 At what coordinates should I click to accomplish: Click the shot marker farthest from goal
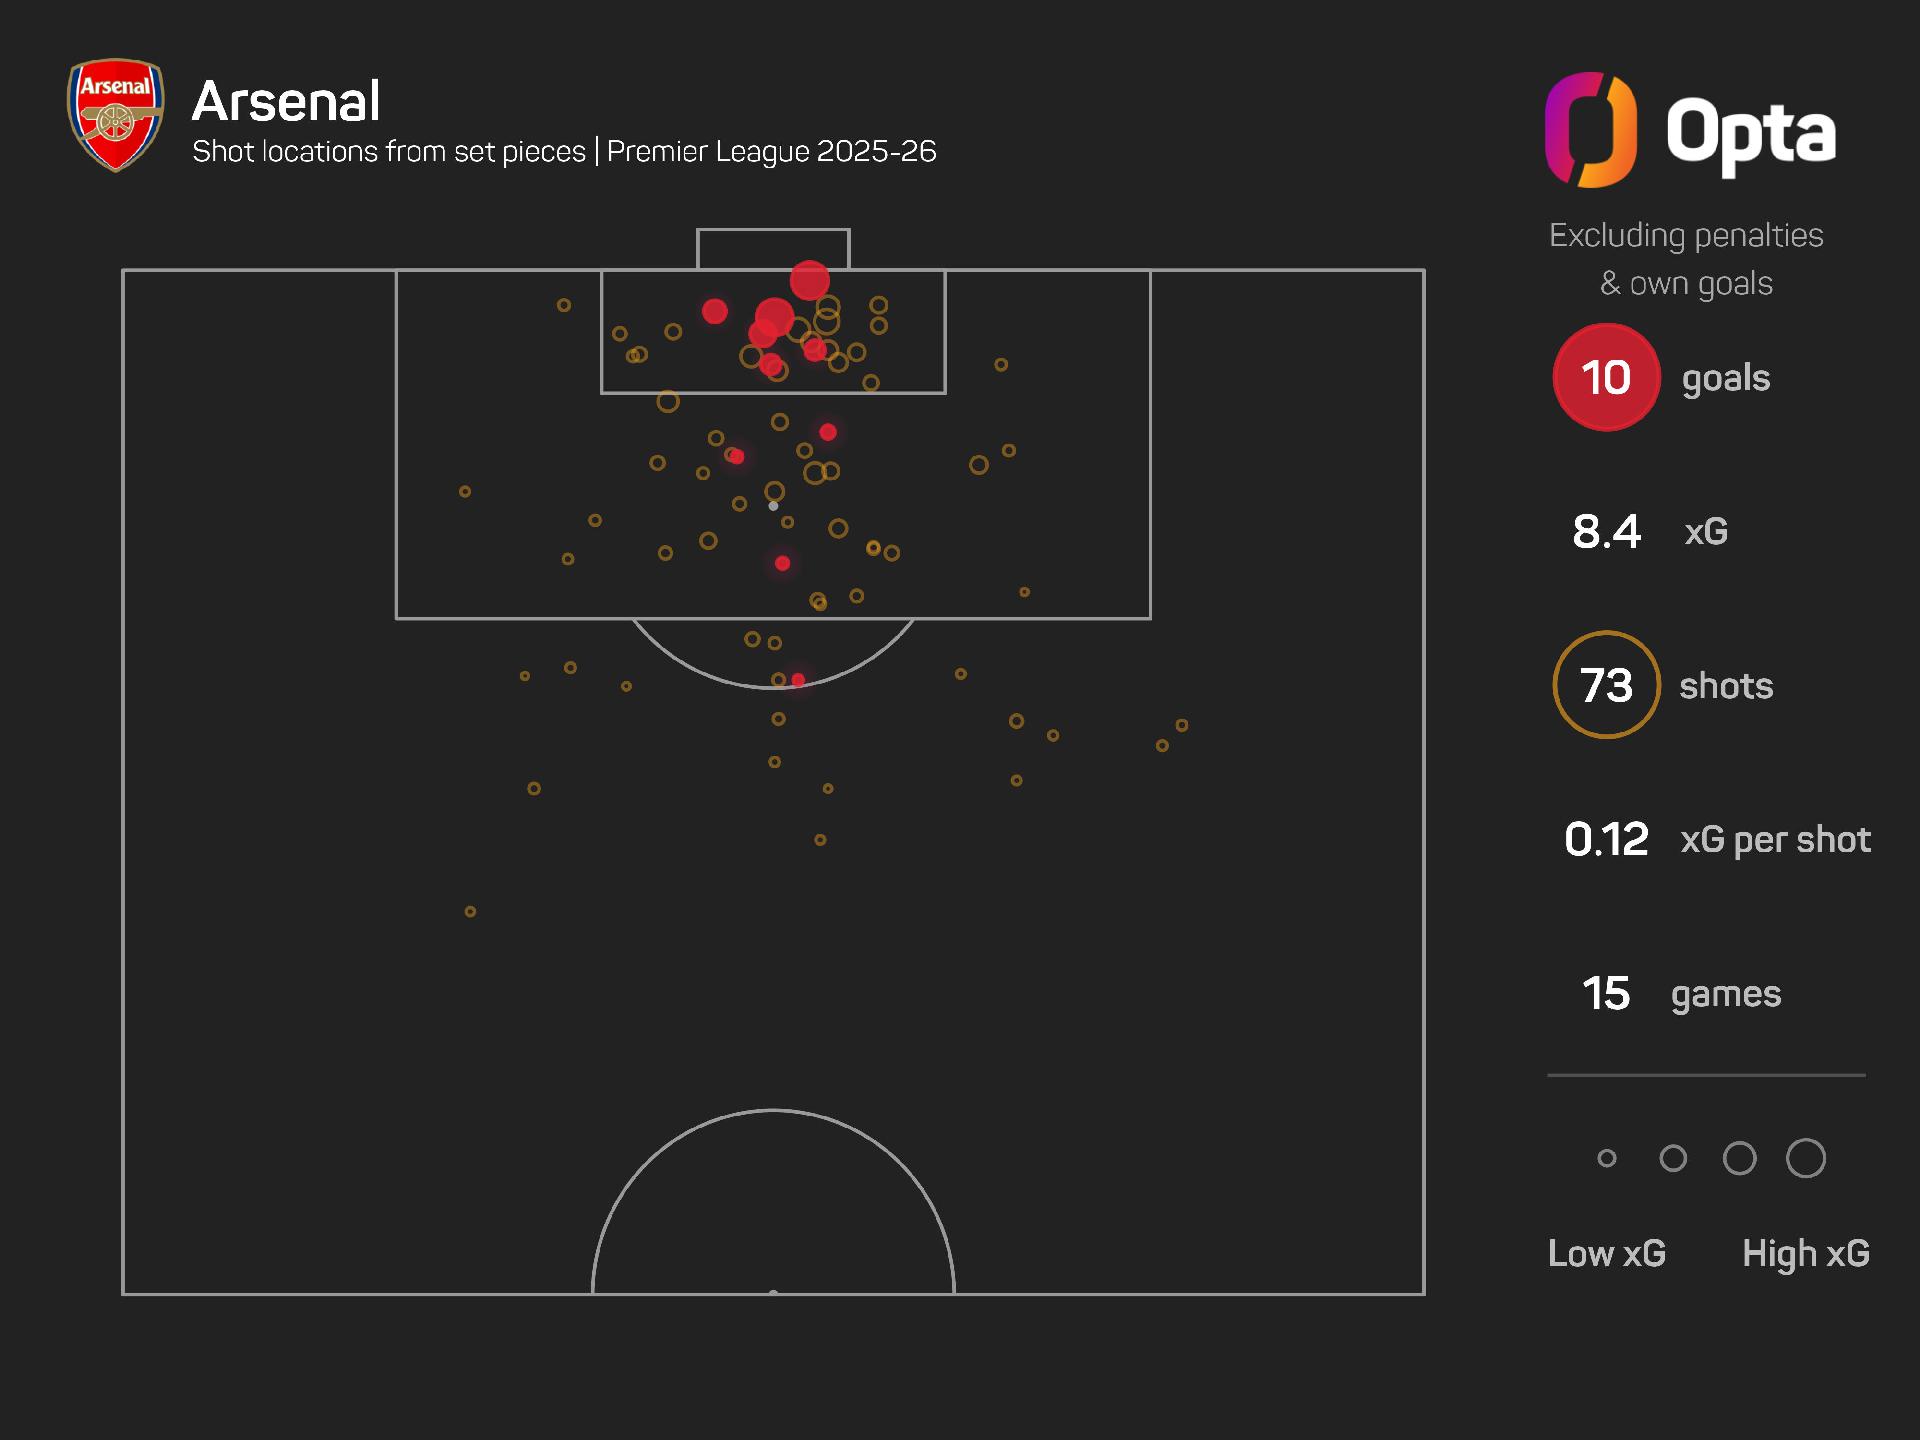click(470, 912)
